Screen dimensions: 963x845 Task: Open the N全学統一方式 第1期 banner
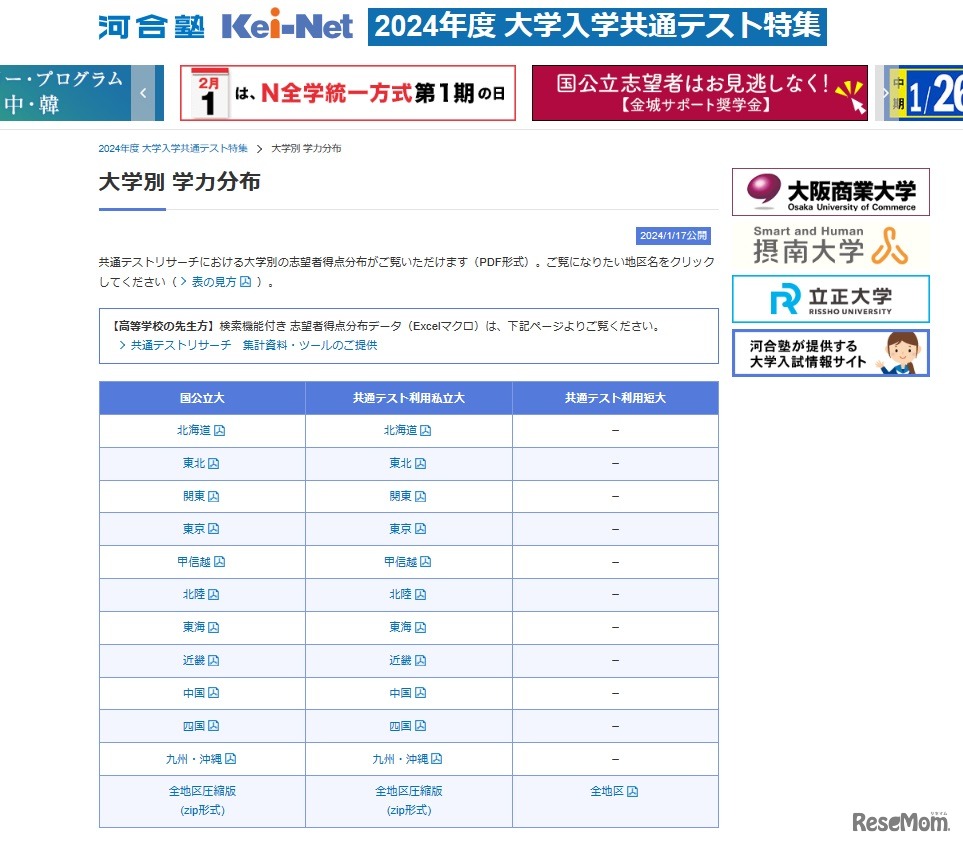(348, 93)
